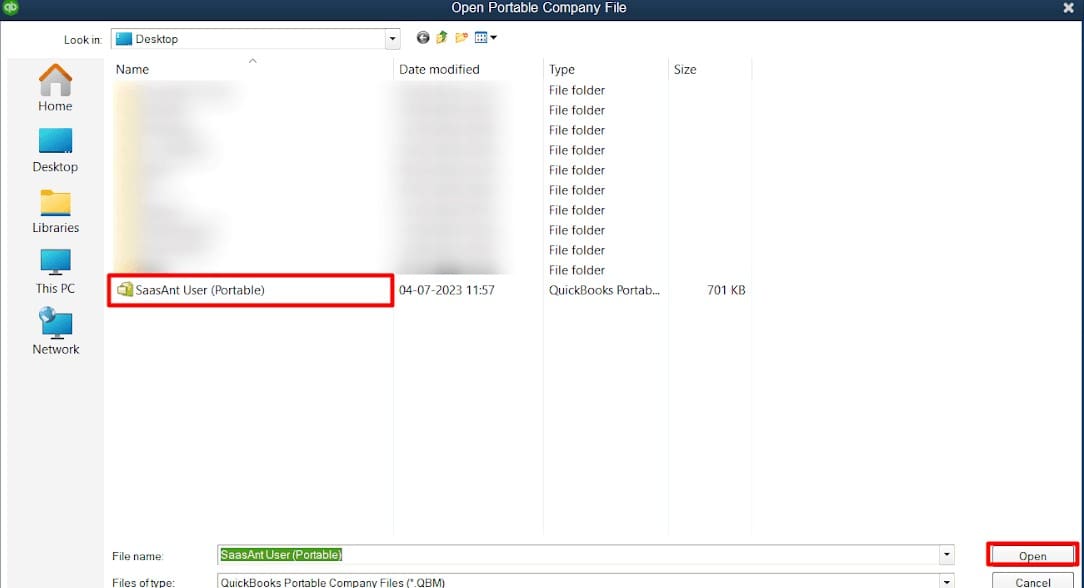Select Desktop in places sidebar
The width and height of the screenshot is (1084, 588).
click(55, 150)
